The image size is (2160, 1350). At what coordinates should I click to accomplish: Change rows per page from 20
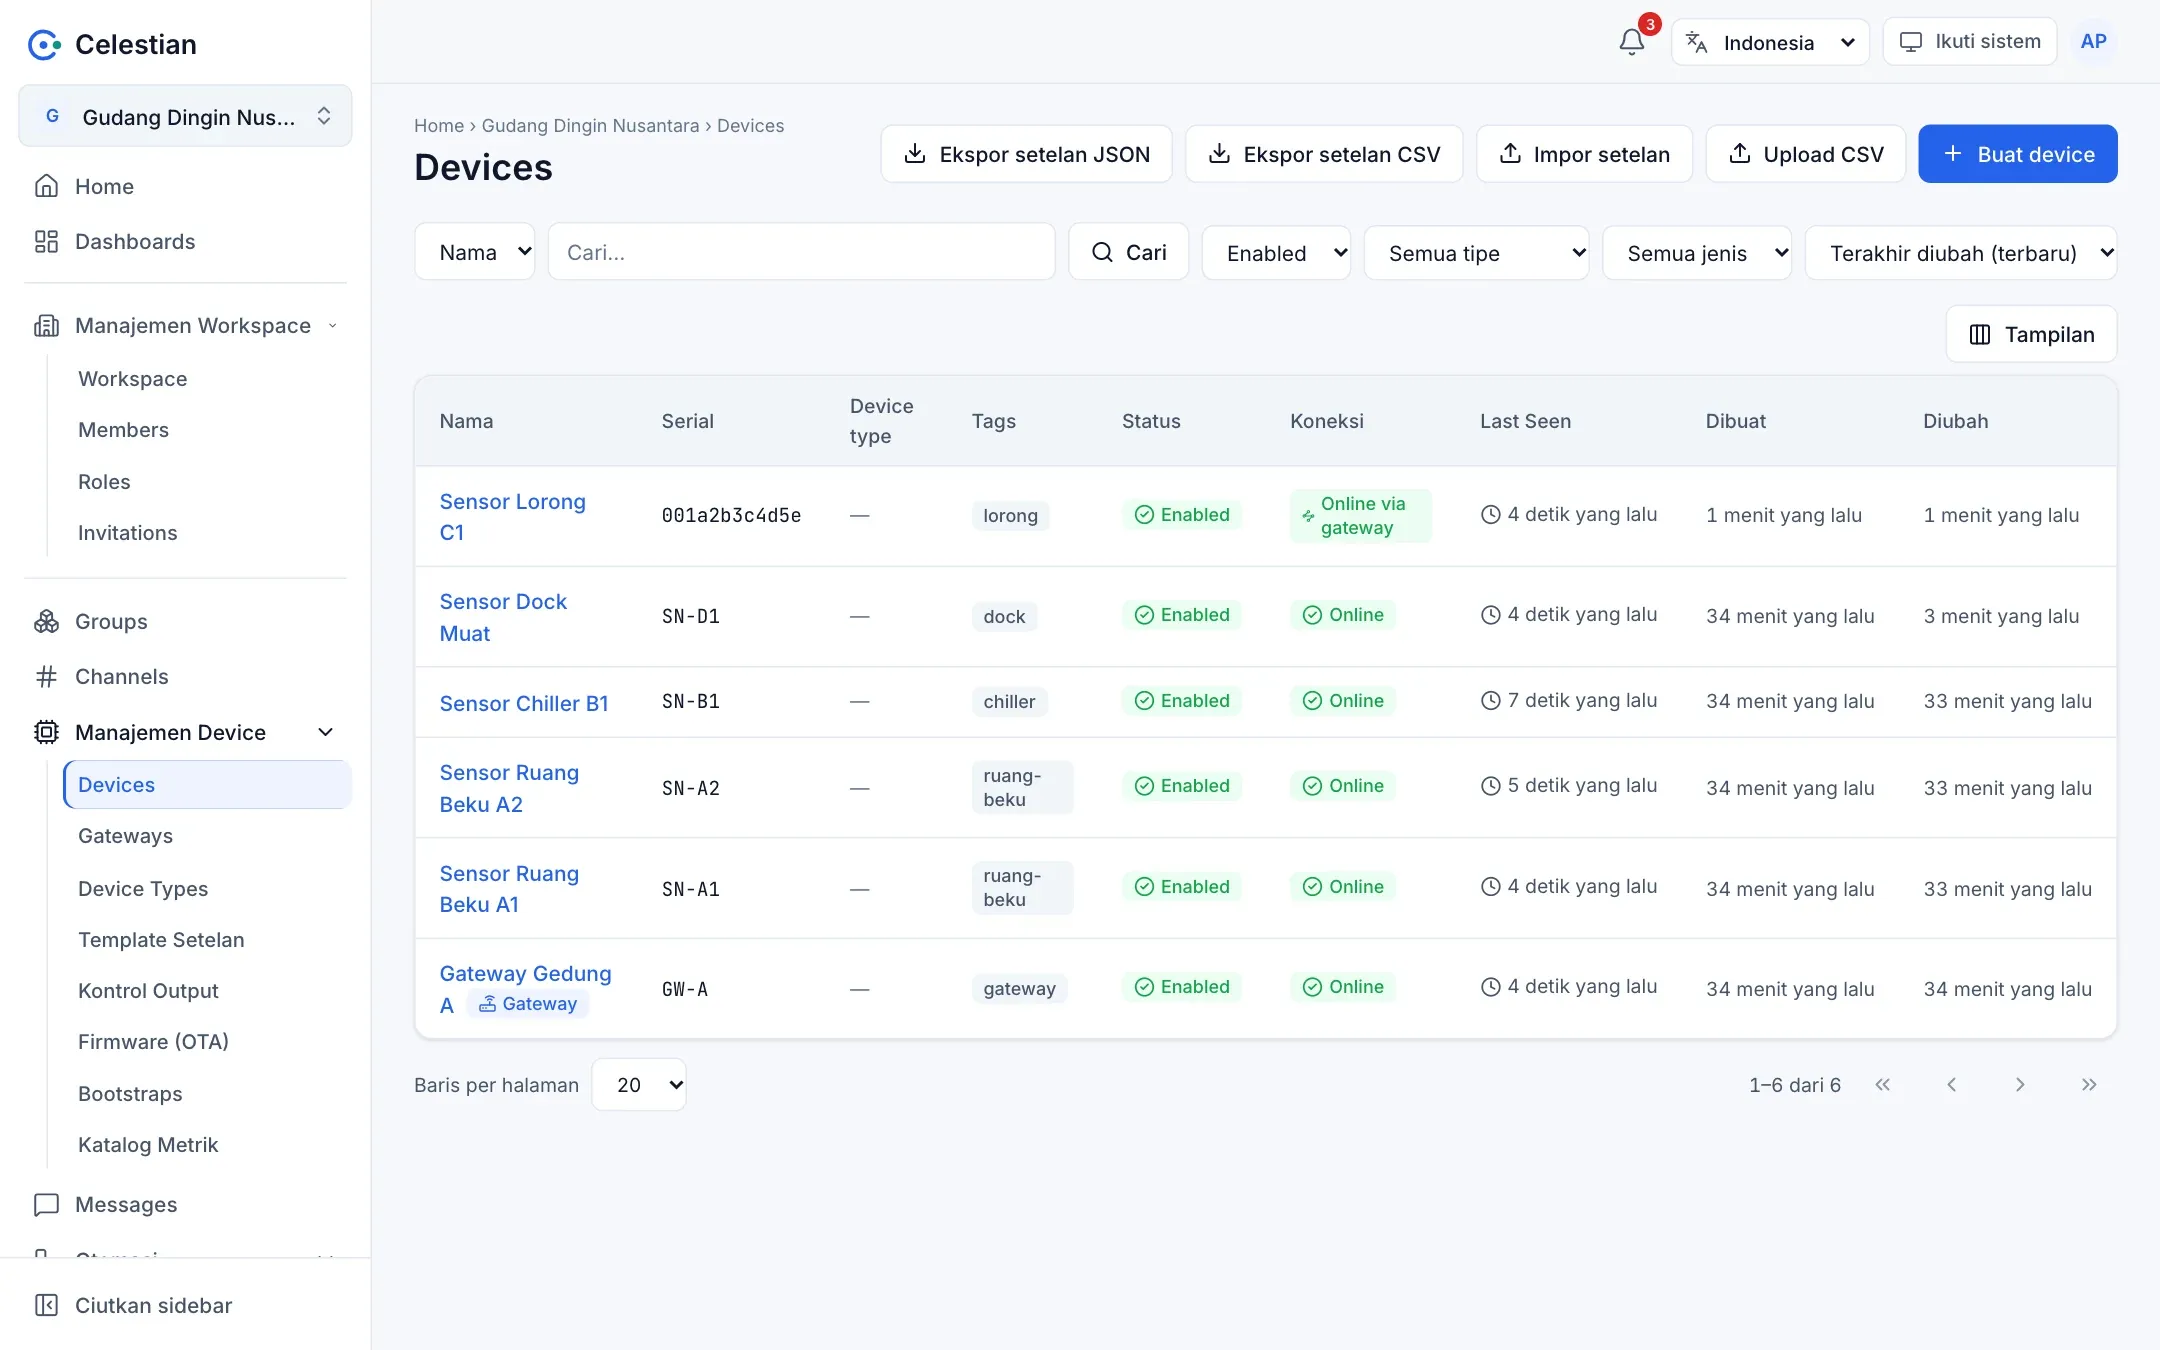639,1085
